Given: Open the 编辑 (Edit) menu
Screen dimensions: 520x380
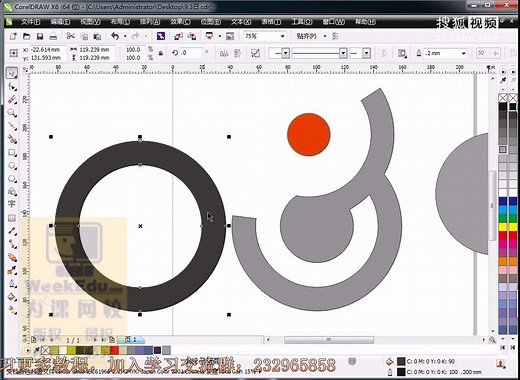Looking at the screenshot, I should 60,22.
